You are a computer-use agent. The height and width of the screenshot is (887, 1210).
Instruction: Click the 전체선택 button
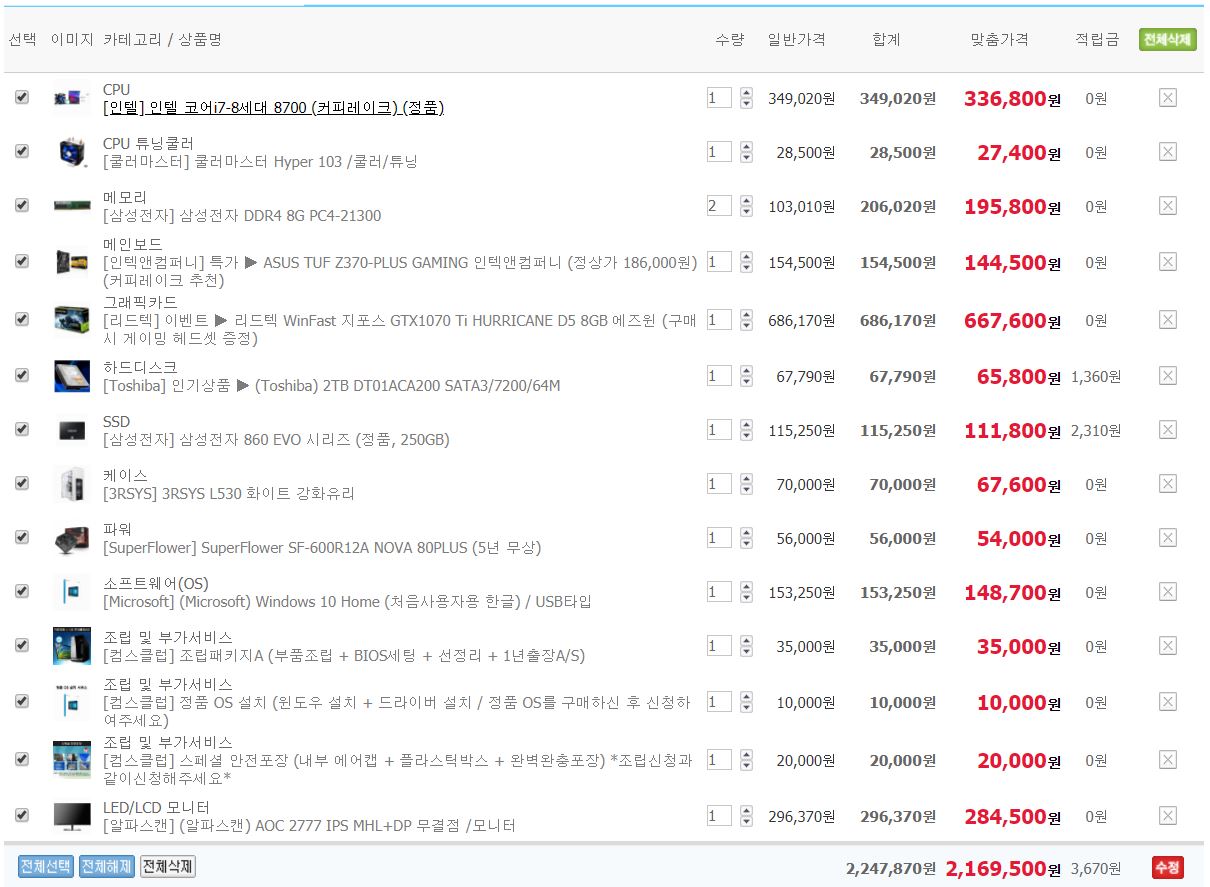[46, 866]
